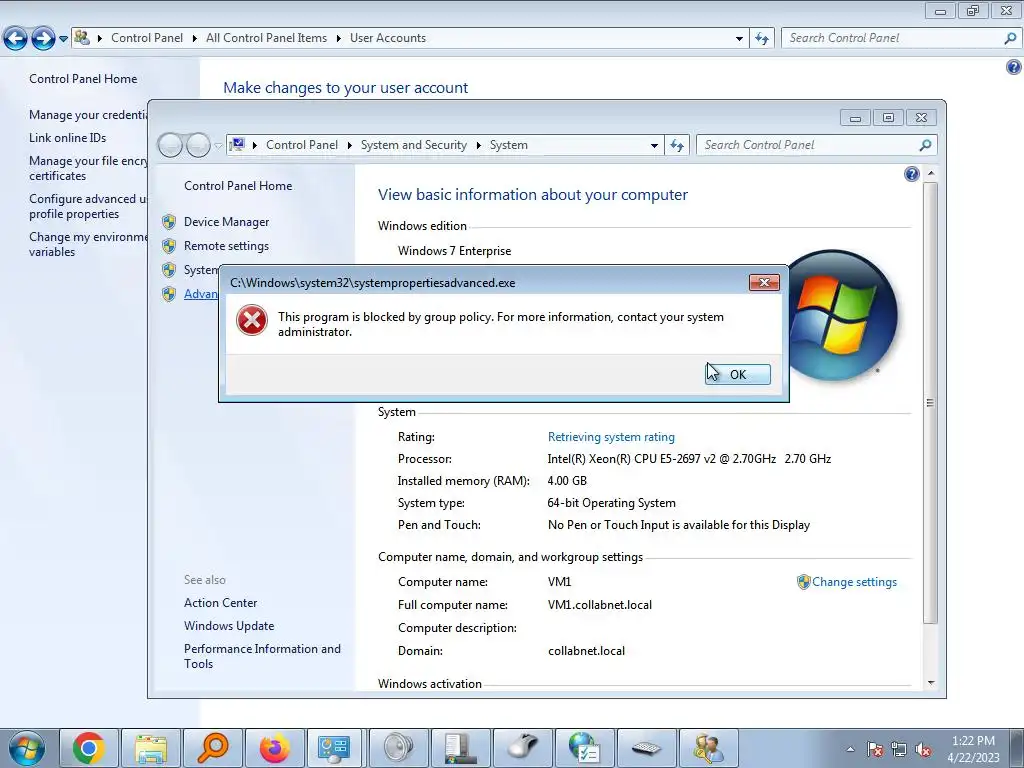The height and width of the screenshot is (768, 1024).
Task: Open the System window address history dropdown
Action: pos(654,146)
